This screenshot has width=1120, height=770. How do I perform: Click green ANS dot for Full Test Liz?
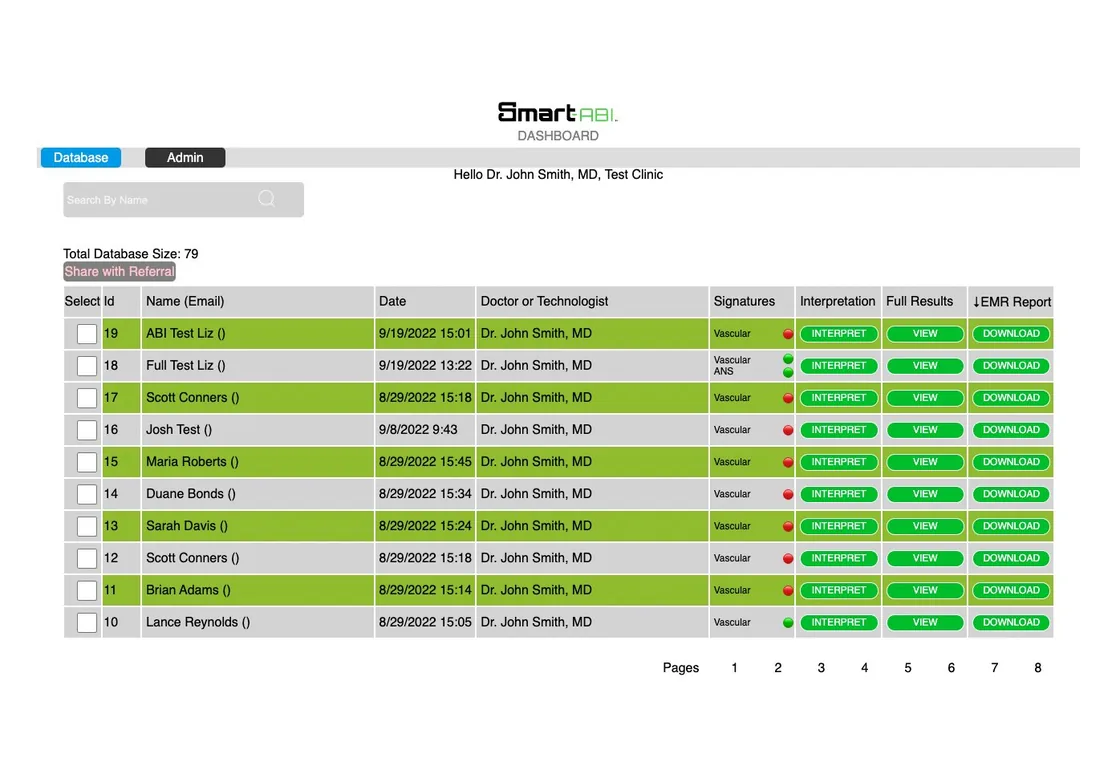(x=788, y=372)
